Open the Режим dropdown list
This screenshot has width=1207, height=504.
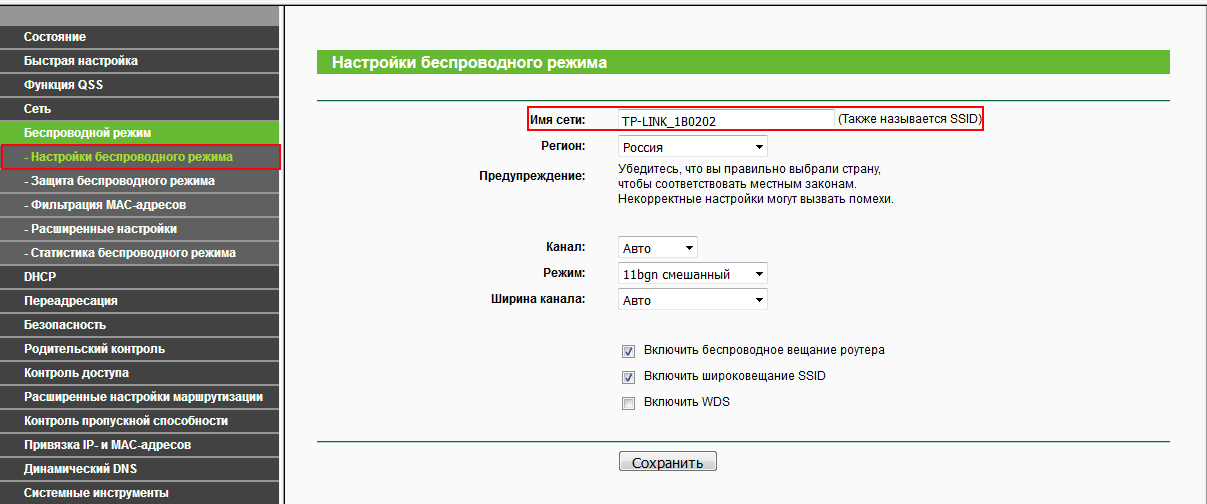(692, 274)
